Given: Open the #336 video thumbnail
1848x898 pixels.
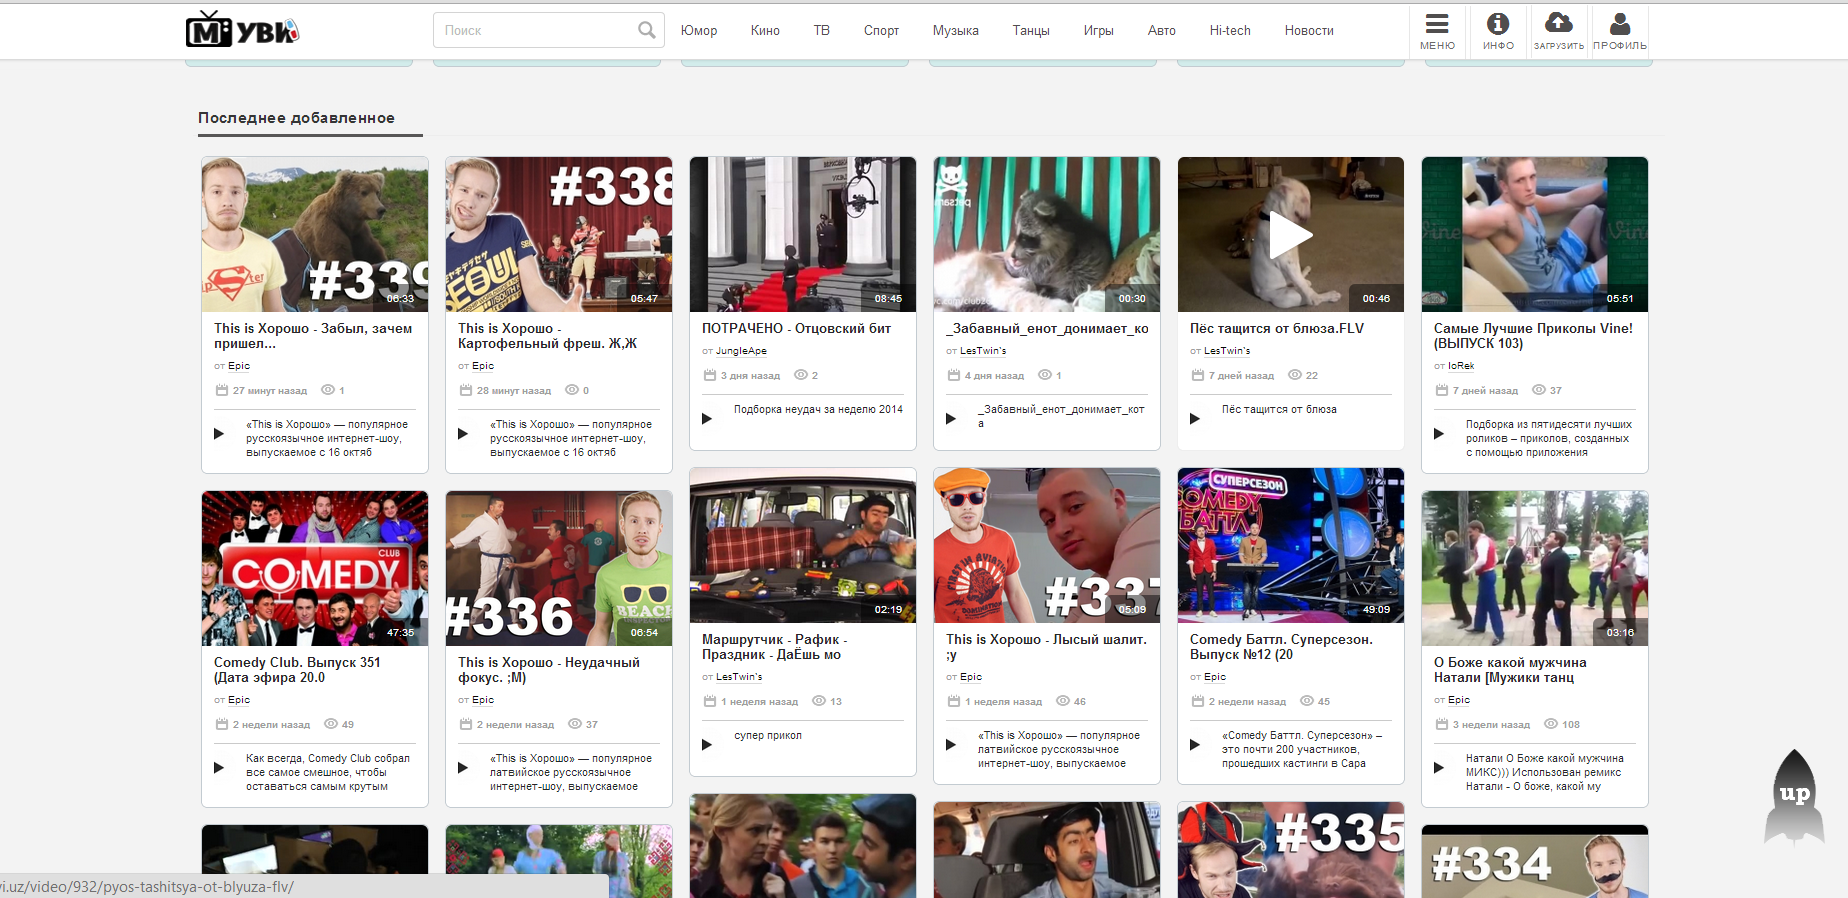Looking at the screenshot, I should [559, 568].
